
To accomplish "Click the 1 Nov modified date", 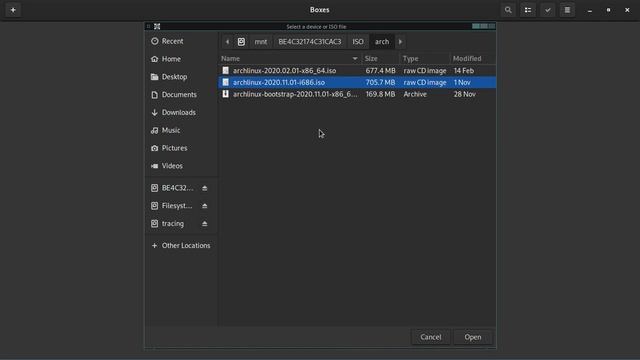I will pos(462,82).
